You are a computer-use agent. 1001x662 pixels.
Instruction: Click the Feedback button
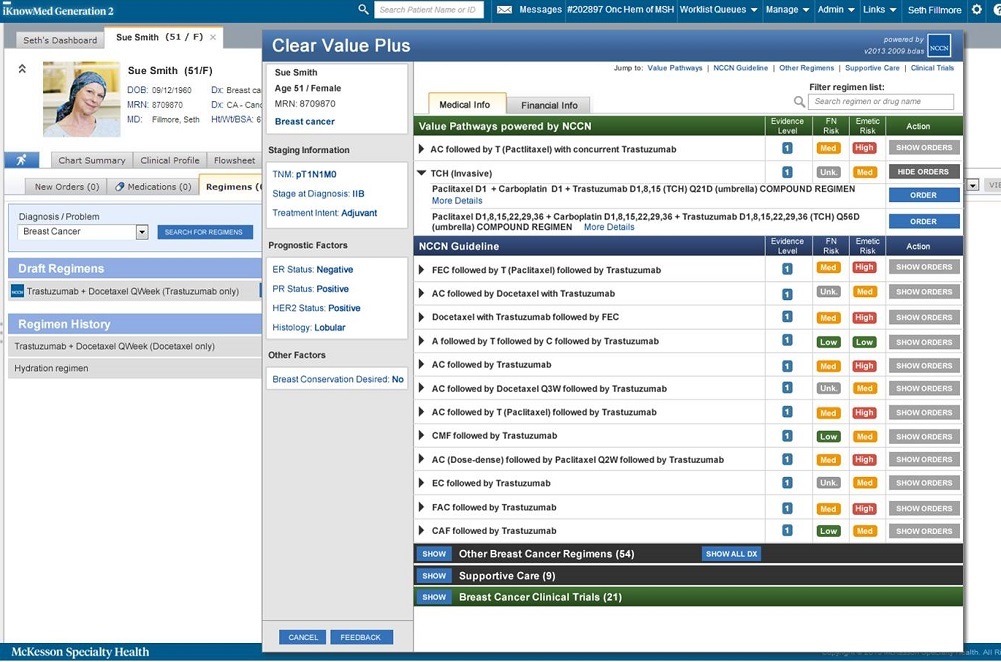[x=361, y=637]
